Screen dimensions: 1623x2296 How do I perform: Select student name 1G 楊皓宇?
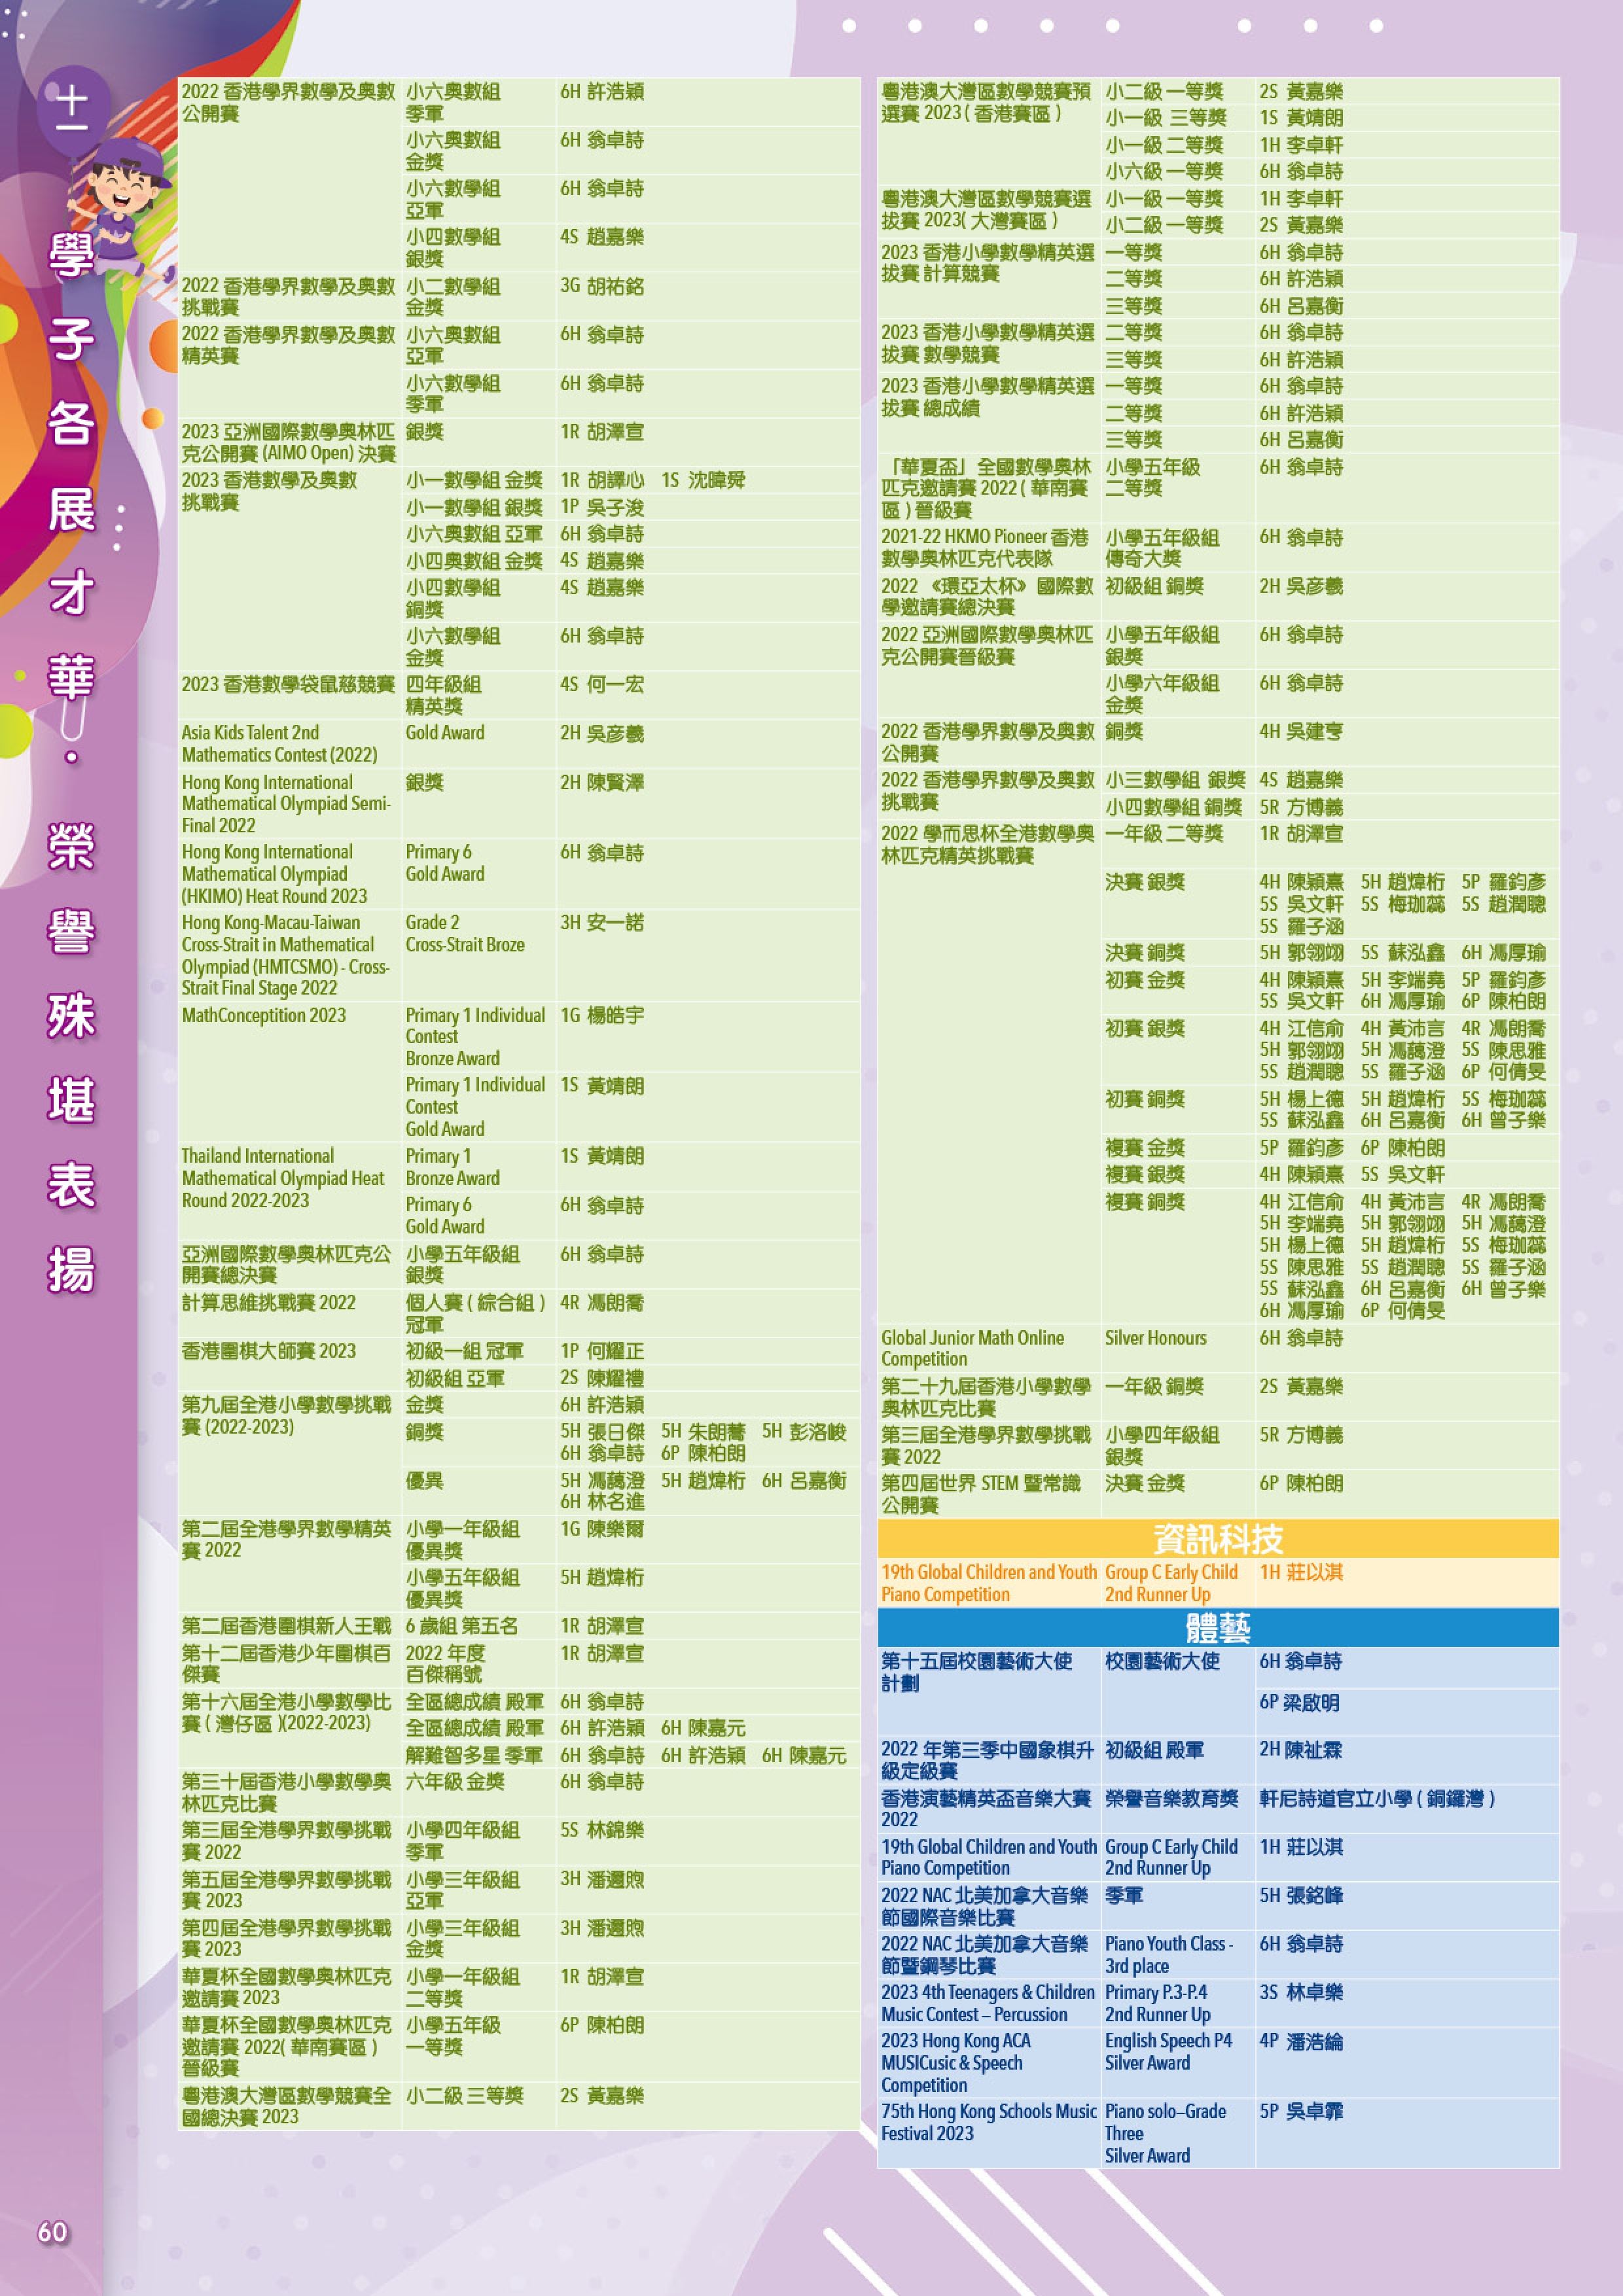tap(601, 1016)
